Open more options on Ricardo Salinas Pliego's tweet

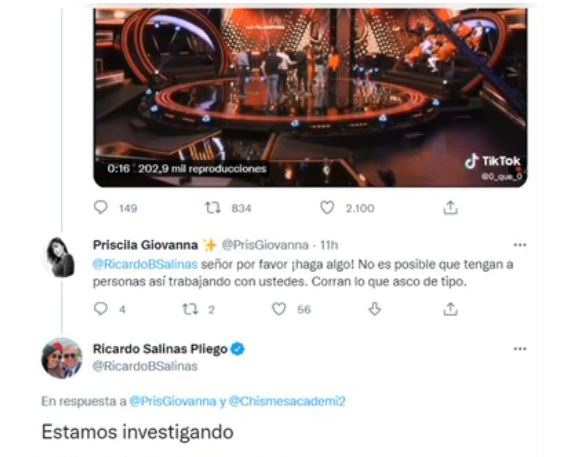[x=520, y=349]
